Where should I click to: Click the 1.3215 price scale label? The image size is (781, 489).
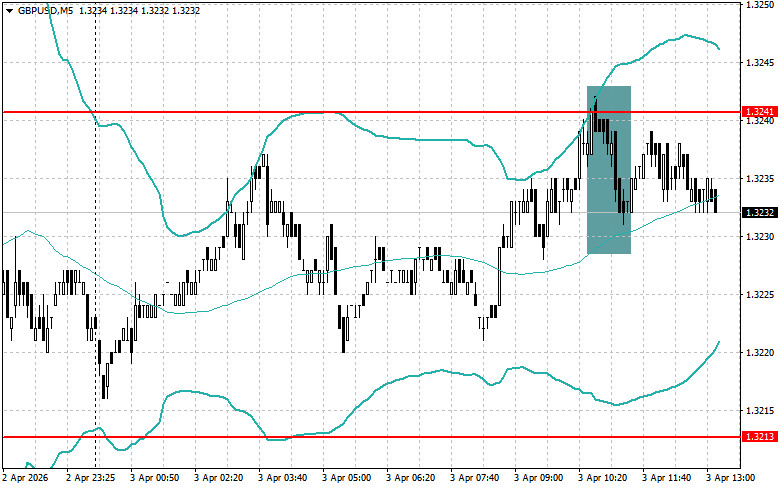click(x=759, y=411)
